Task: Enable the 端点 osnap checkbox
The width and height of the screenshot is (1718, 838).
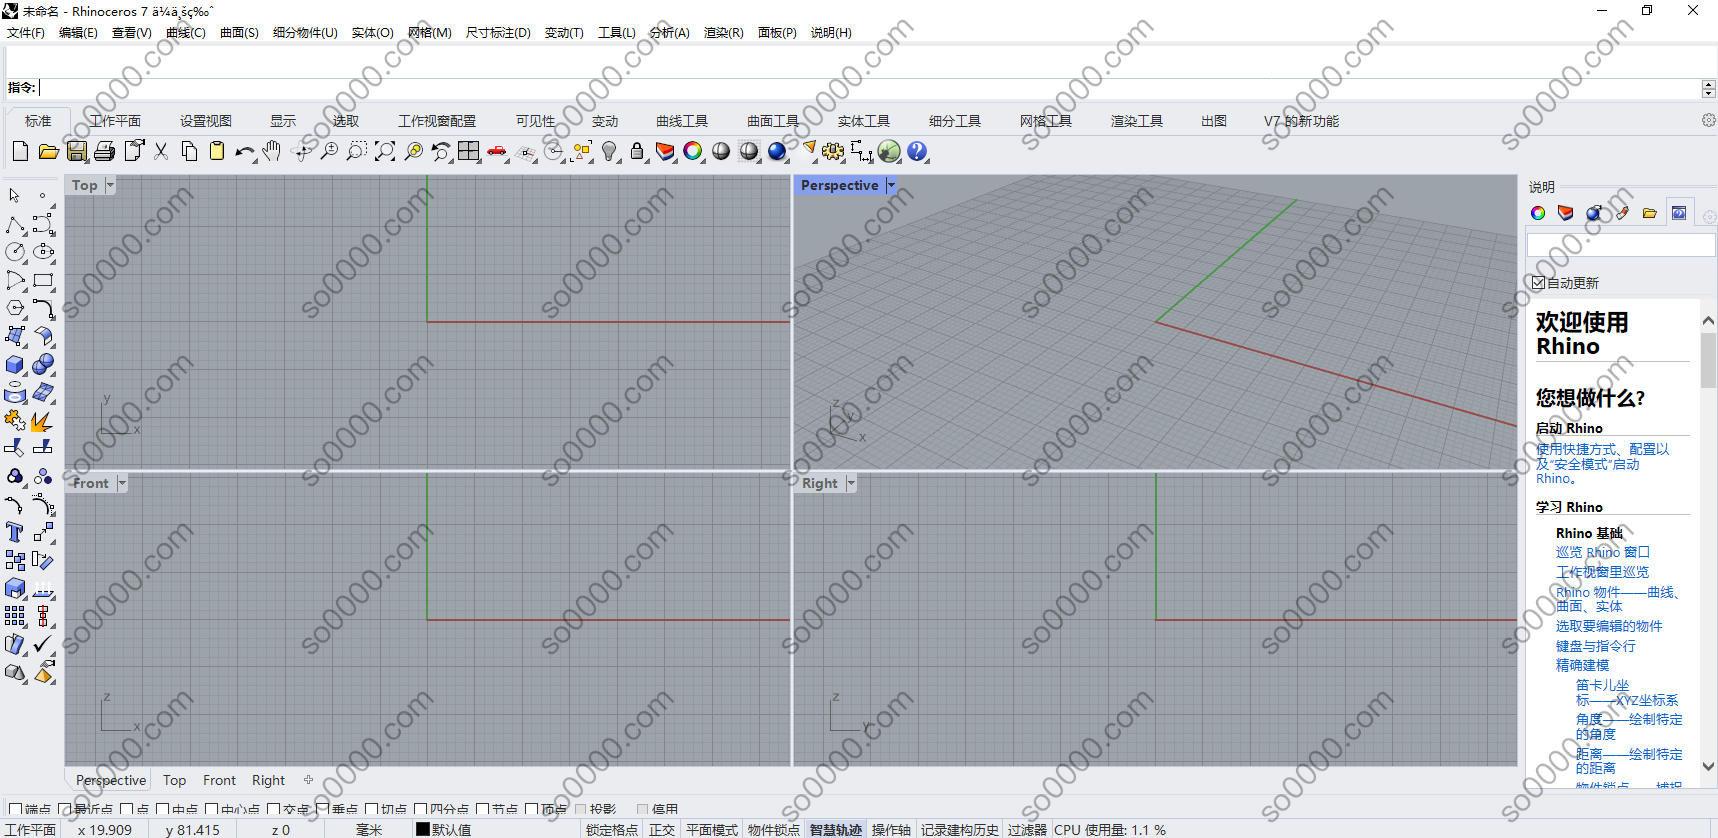Action: (x=15, y=809)
